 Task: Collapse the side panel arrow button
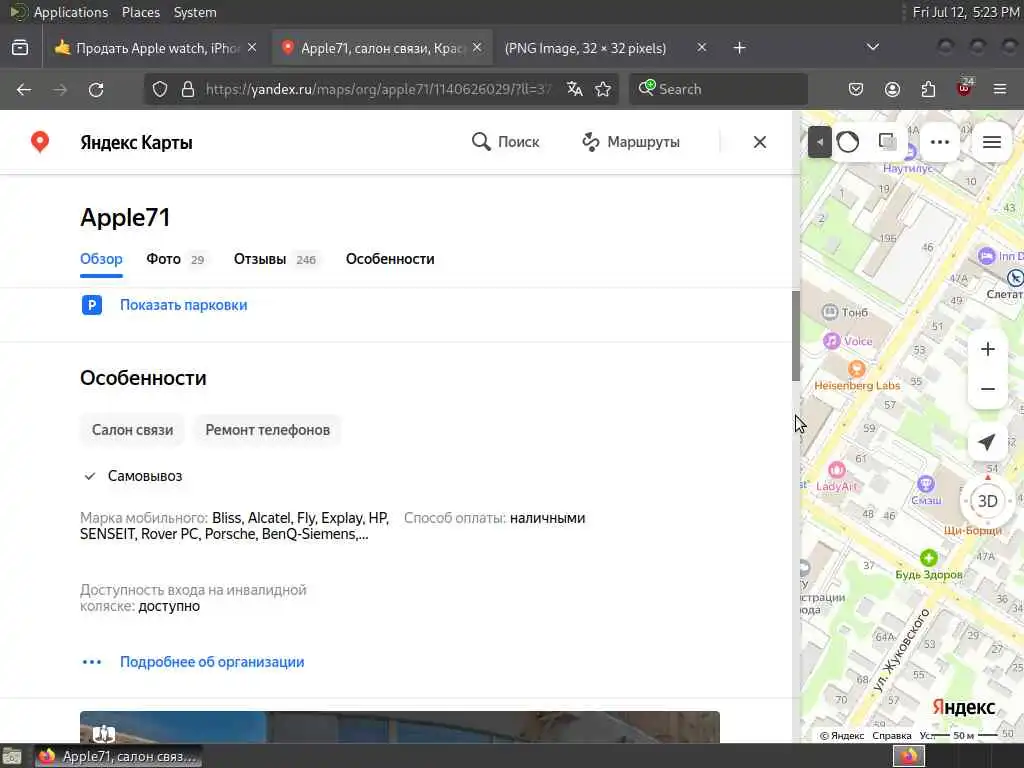tap(820, 142)
